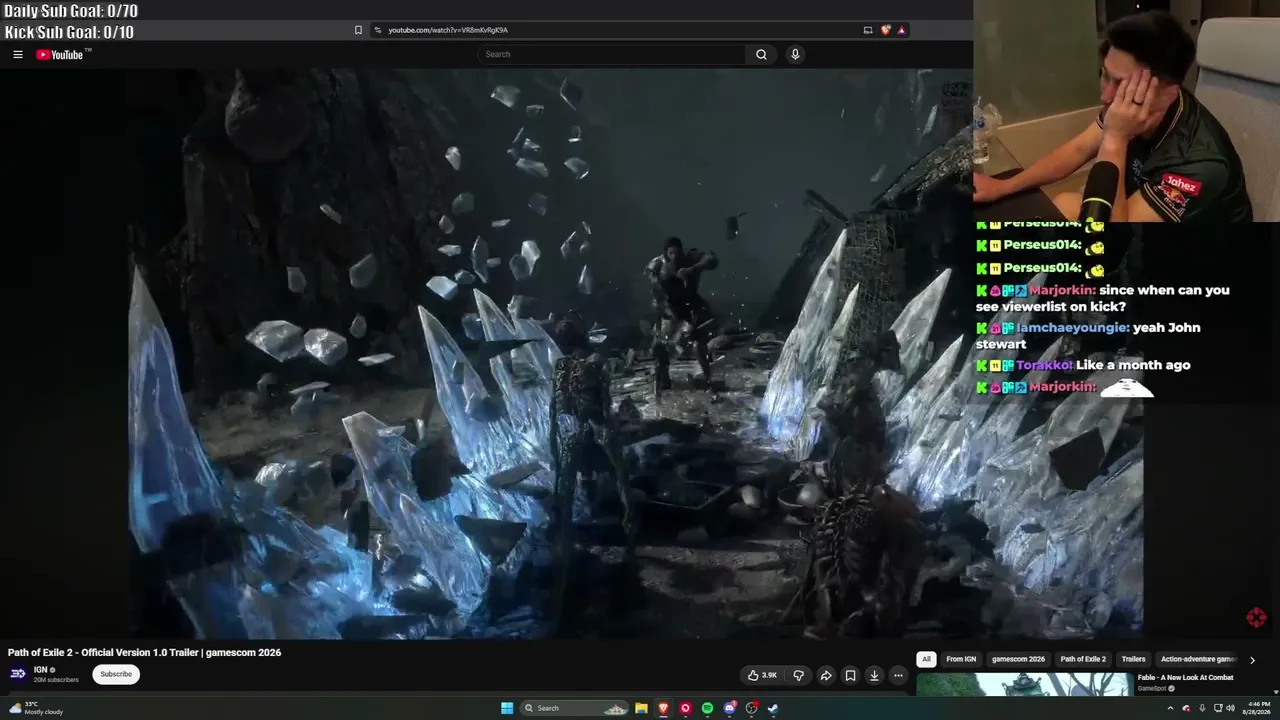Click the video title Path of Exile 2 trailer
The height and width of the screenshot is (720, 1280).
click(144, 652)
